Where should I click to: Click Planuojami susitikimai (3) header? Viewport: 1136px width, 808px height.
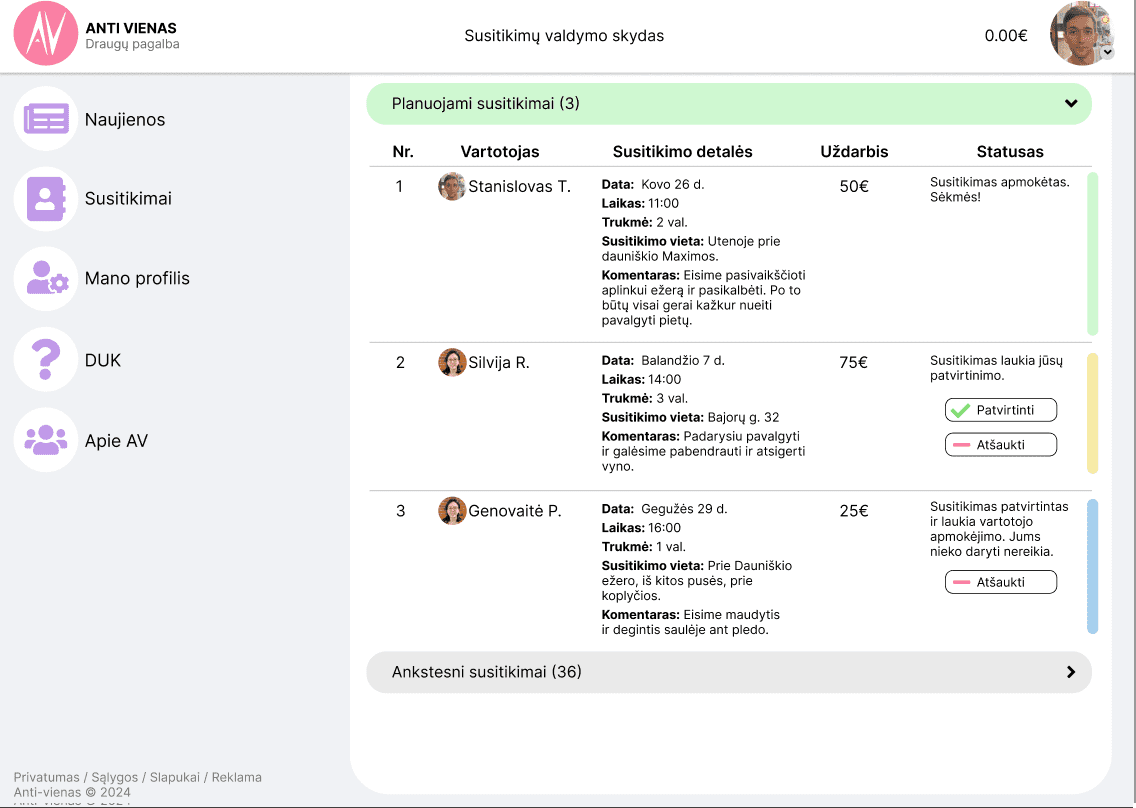[x=729, y=104]
